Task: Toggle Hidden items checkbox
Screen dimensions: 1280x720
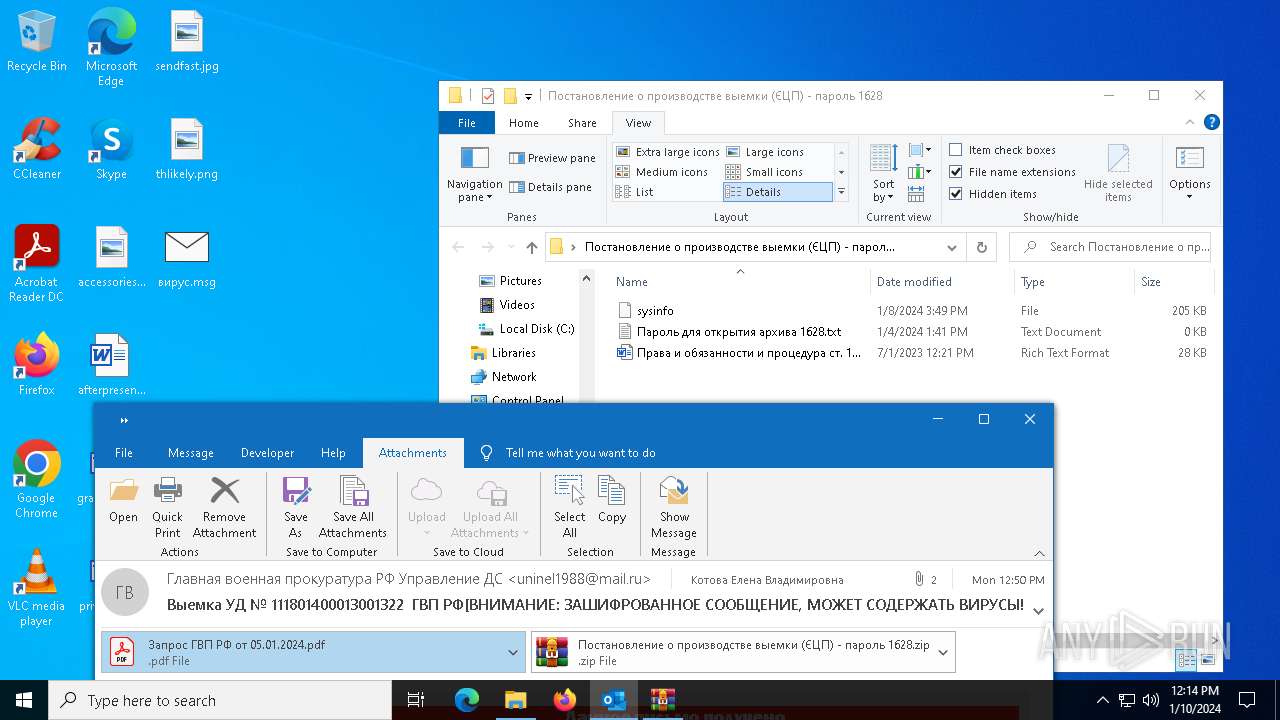Action: 955,194
